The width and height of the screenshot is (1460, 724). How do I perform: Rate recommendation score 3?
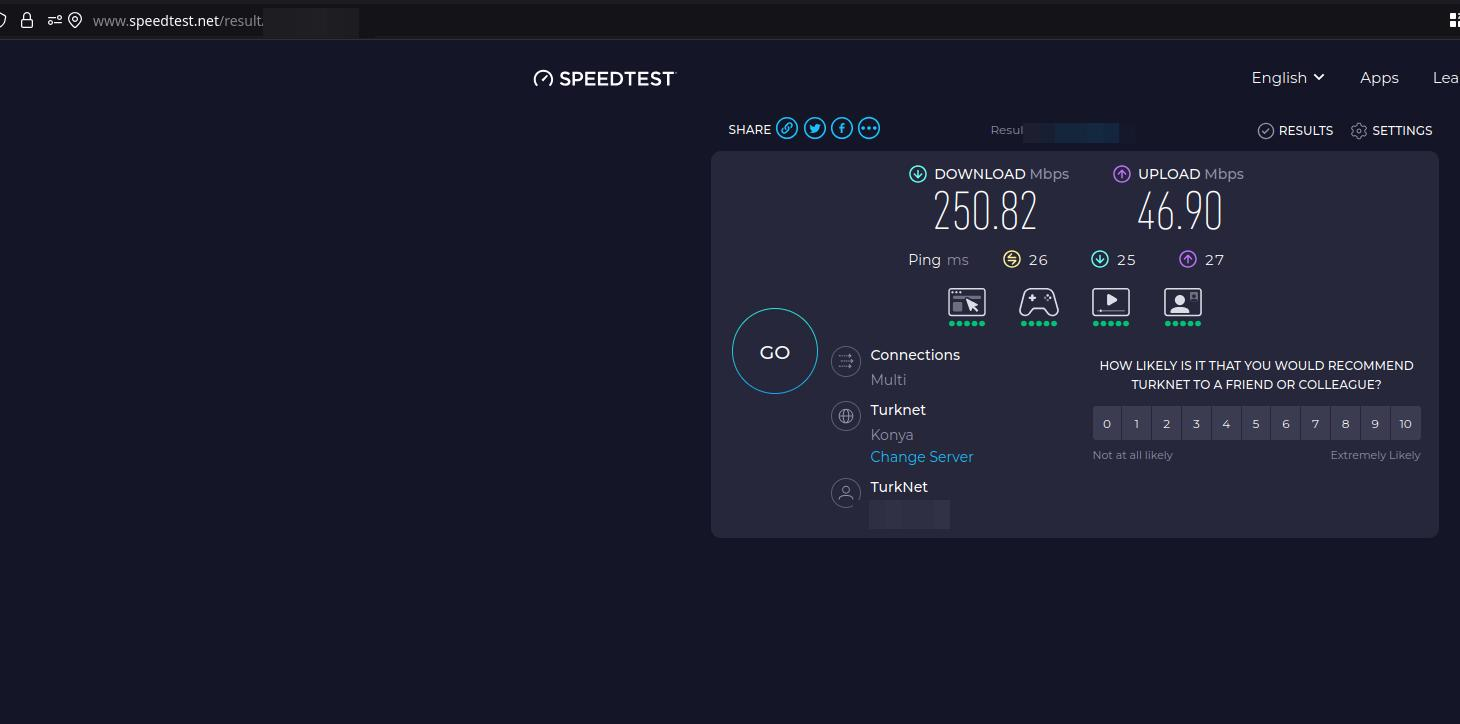coord(1196,424)
